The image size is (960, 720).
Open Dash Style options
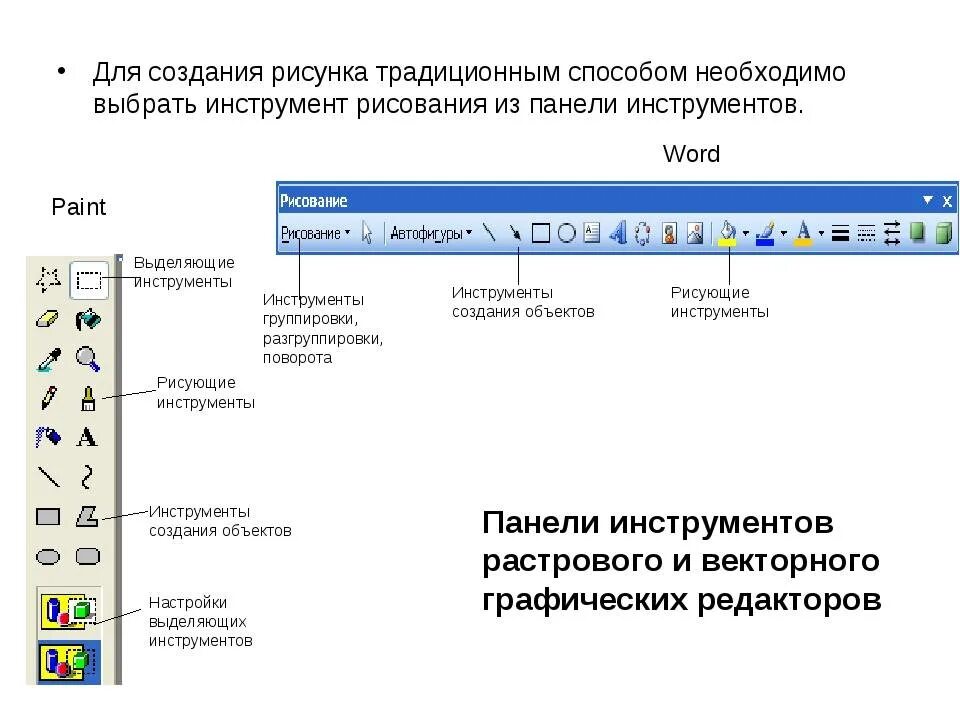866,233
